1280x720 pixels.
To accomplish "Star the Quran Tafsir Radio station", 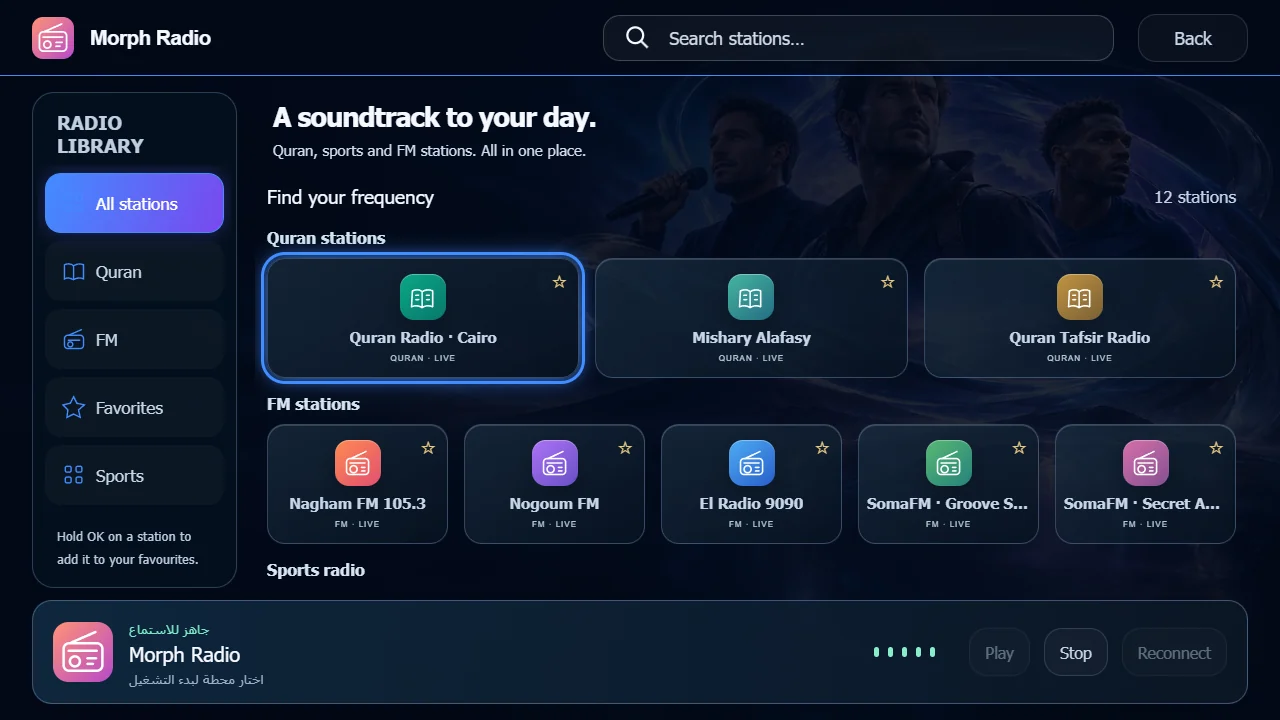I will 1216,282.
